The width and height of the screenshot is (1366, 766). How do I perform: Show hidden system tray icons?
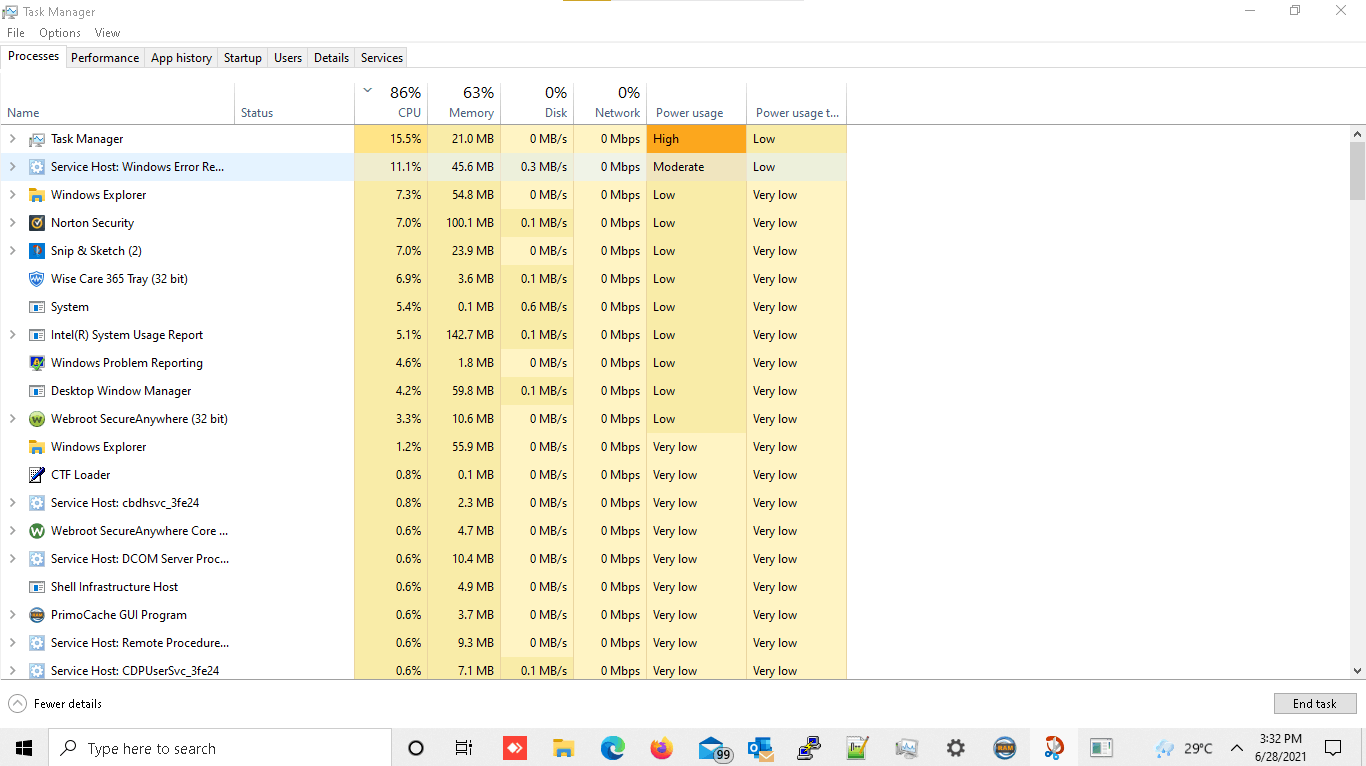click(1237, 748)
